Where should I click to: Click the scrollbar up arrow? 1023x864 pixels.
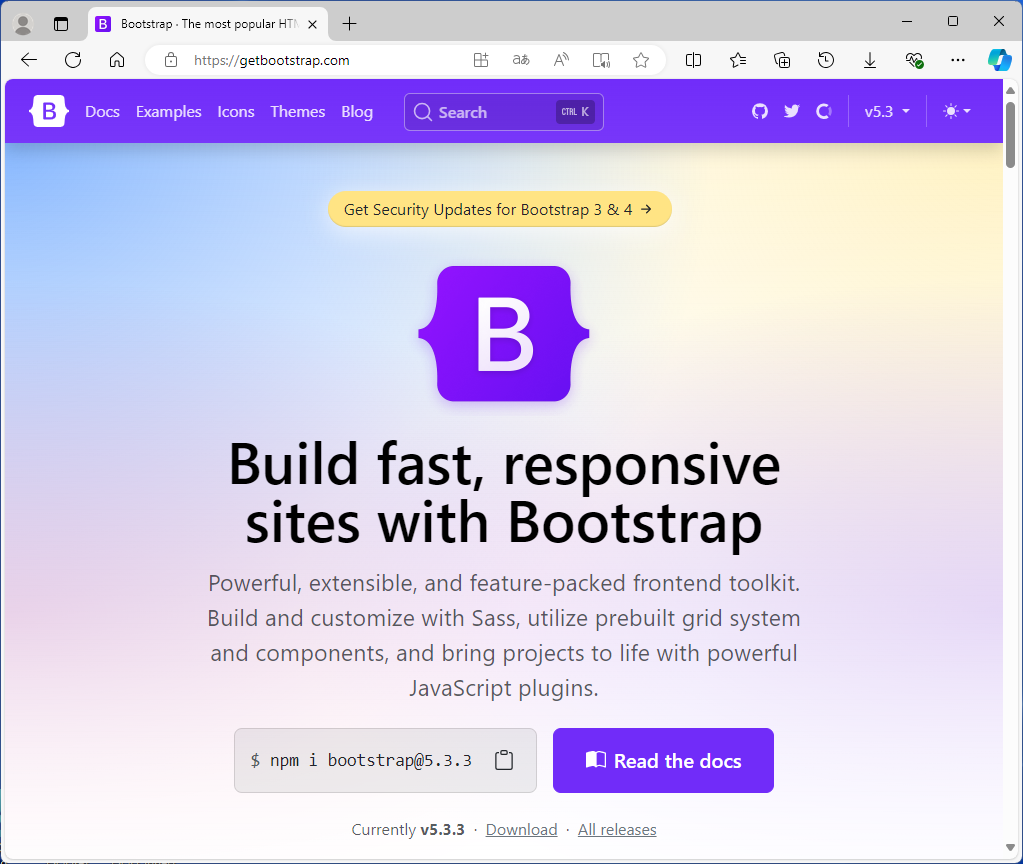pos(1010,91)
